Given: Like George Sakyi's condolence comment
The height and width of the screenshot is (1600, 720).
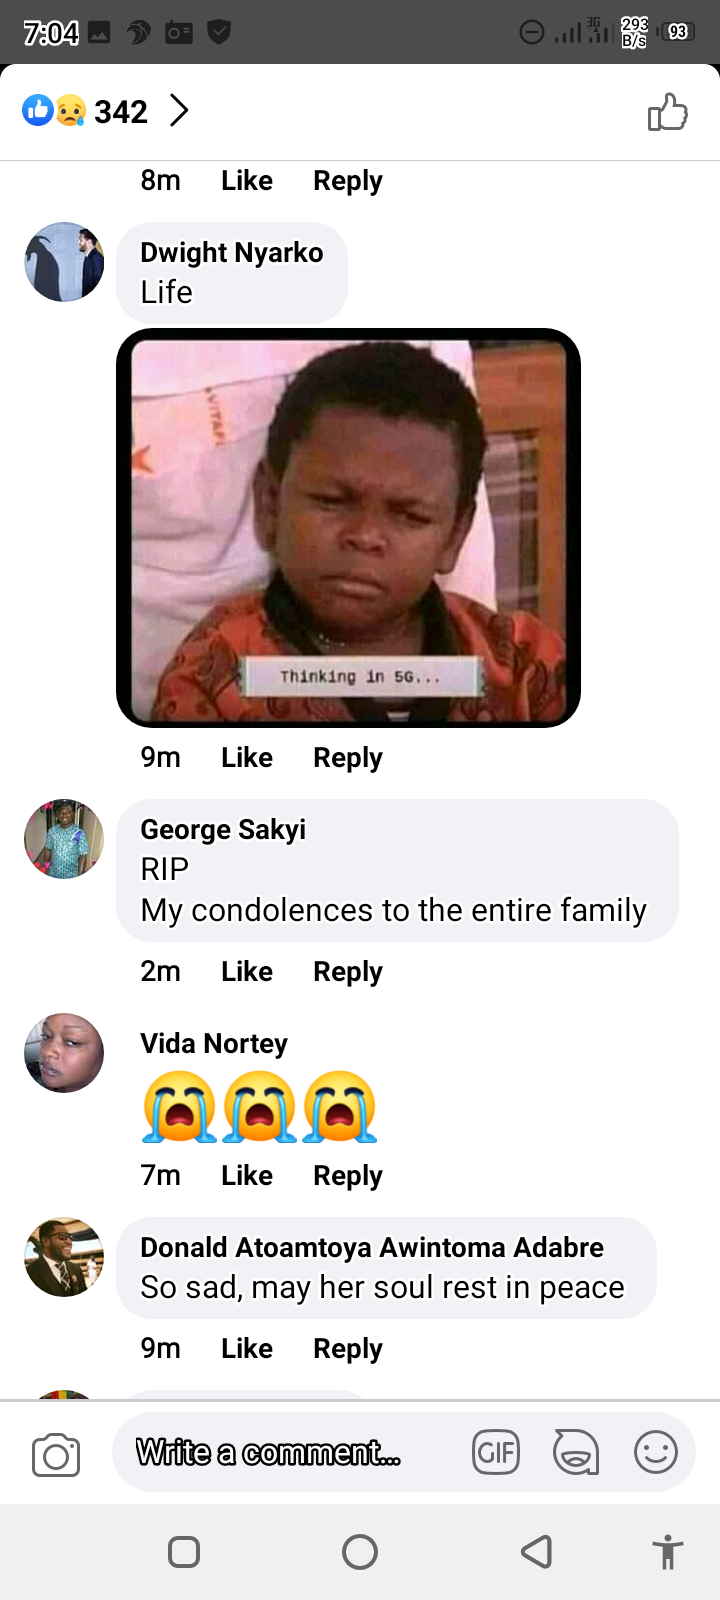Looking at the screenshot, I should tap(247, 972).
